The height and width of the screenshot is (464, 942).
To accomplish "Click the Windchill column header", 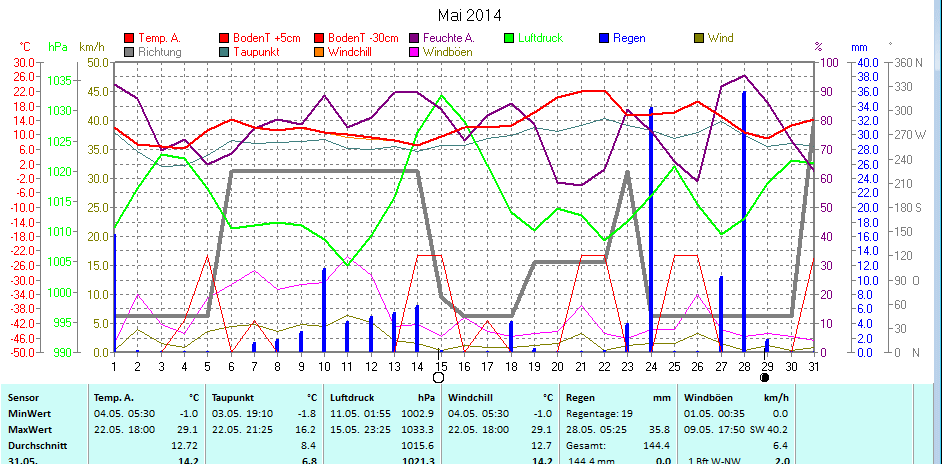I will tap(469, 398).
